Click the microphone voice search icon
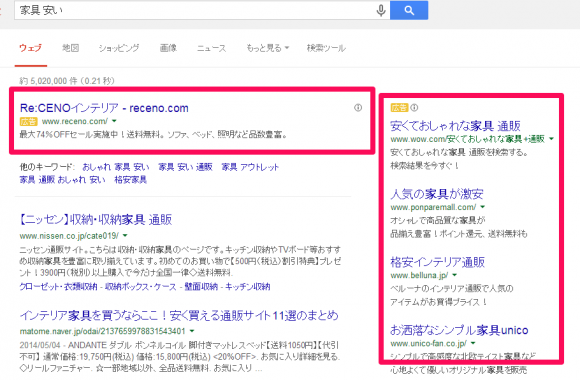 click(381, 10)
